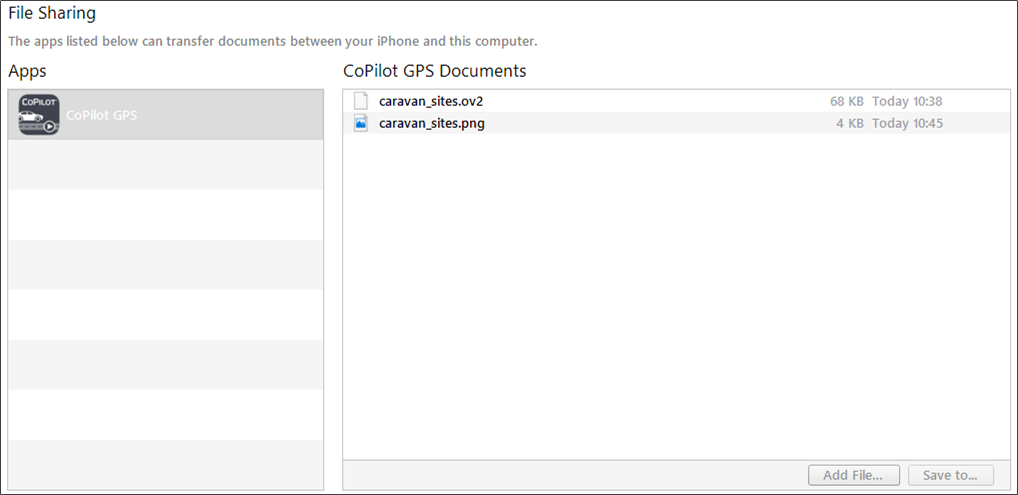
Task: Select the caravan_sites.png file name
Action: point(432,123)
